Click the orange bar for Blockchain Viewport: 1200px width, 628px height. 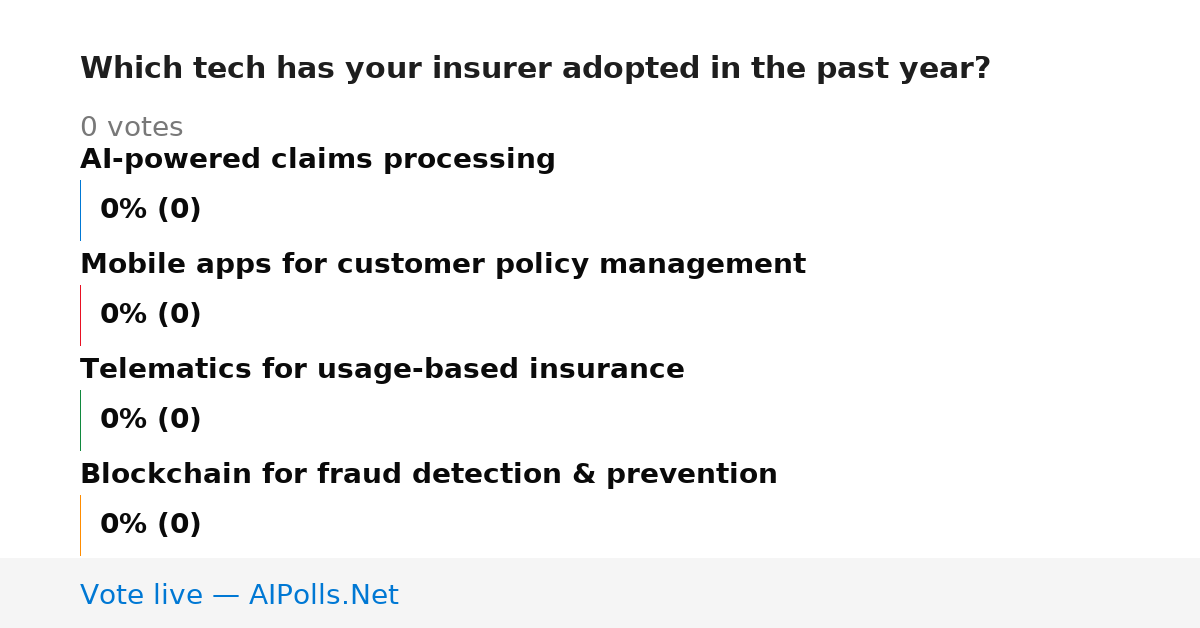pos(80,525)
